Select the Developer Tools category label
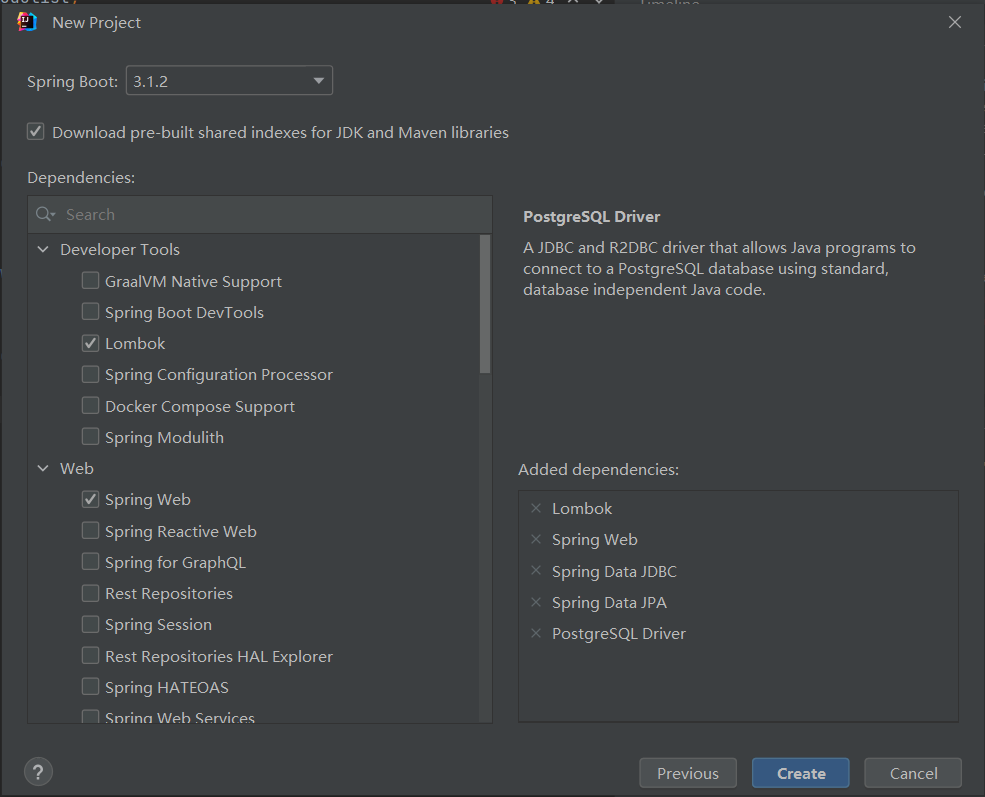Viewport: 985px width, 797px height. pyautogui.click(x=120, y=249)
